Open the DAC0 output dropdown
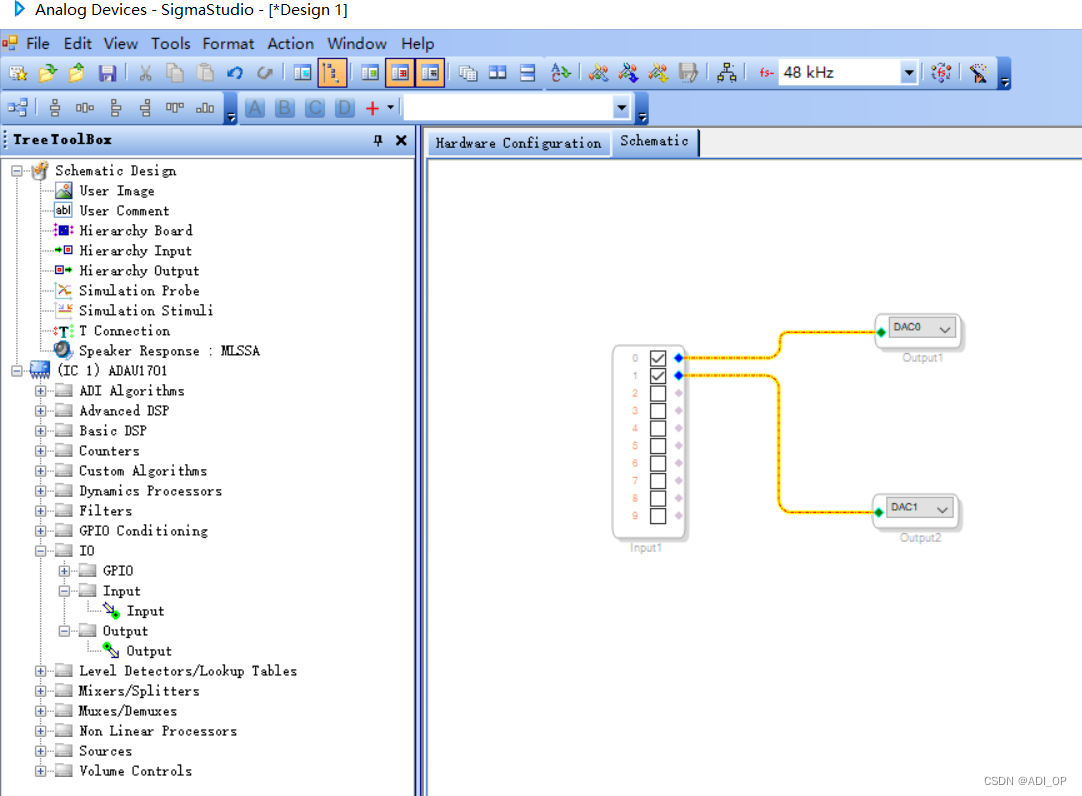The width and height of the screenshot is (1082, 796). 944,329
